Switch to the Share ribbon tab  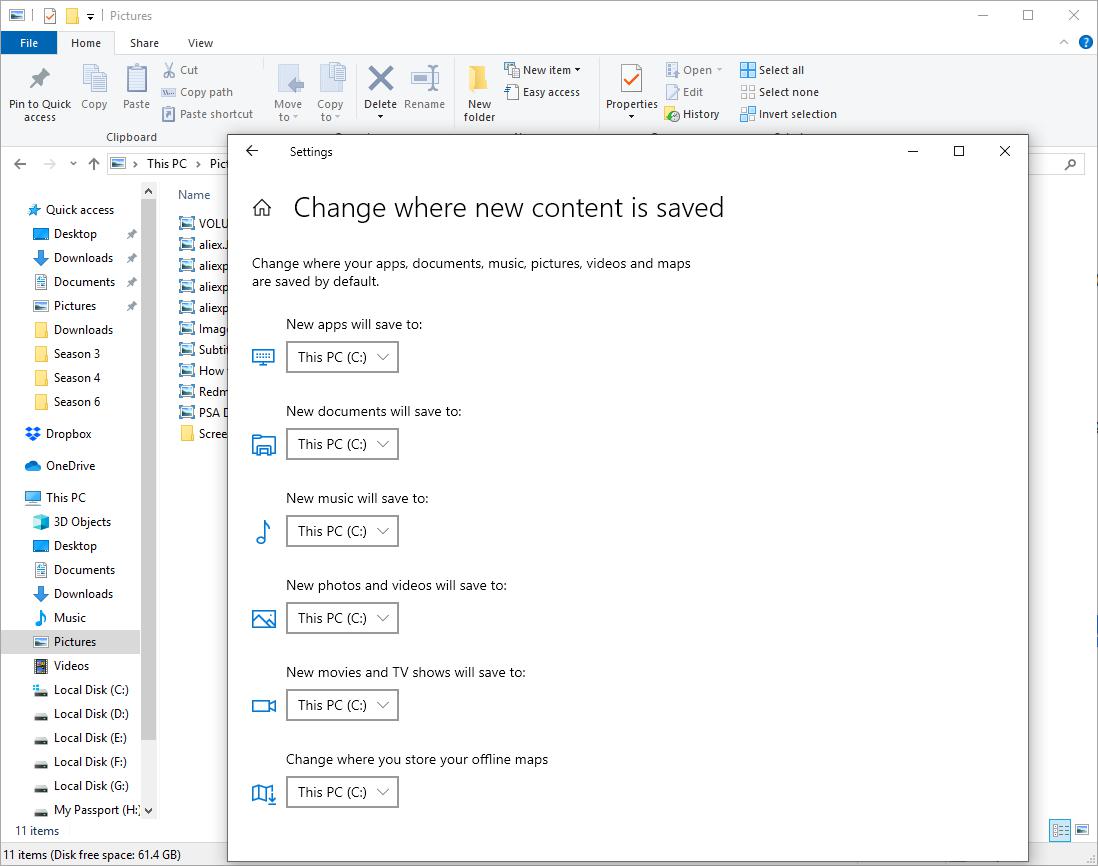144,43
